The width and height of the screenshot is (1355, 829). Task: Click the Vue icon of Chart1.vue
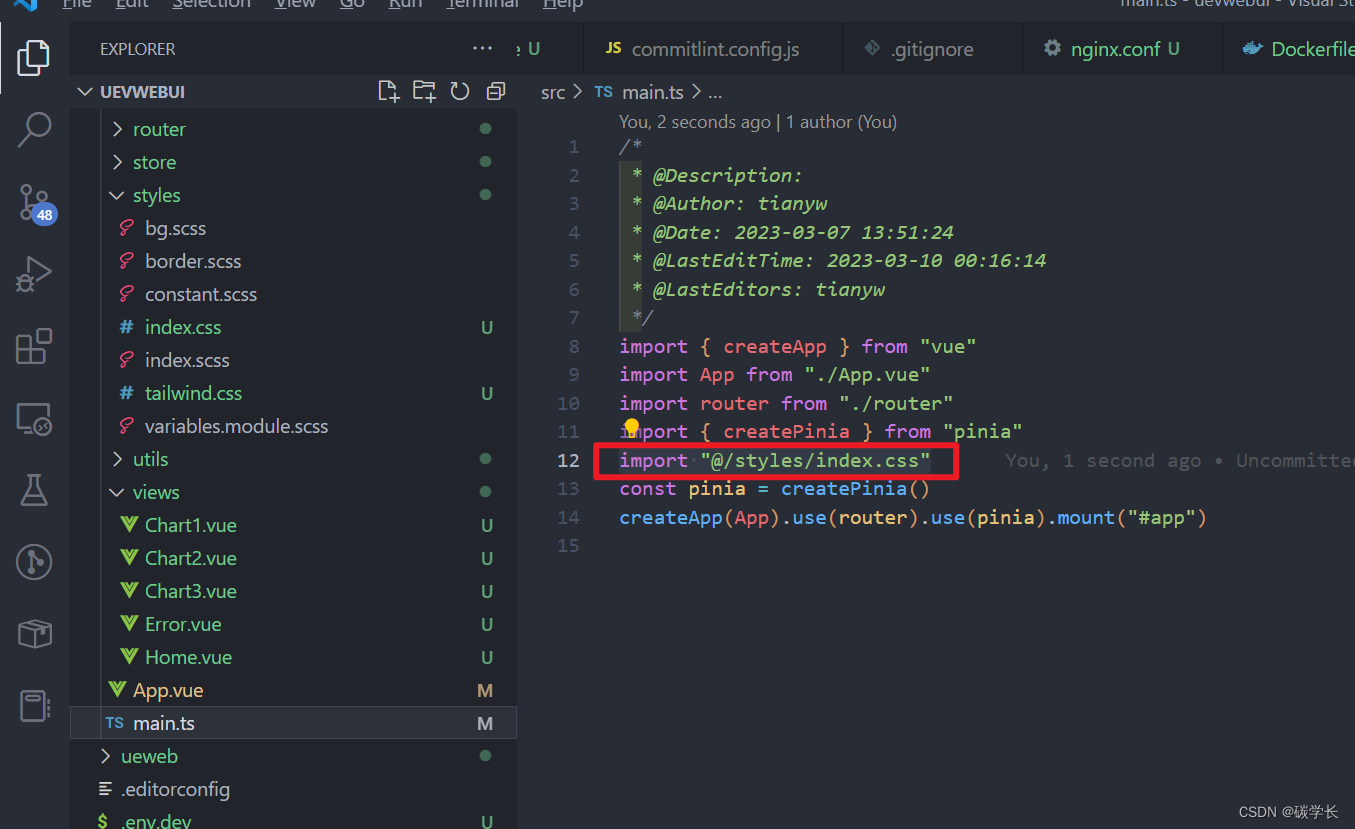[x=129, y=525]
